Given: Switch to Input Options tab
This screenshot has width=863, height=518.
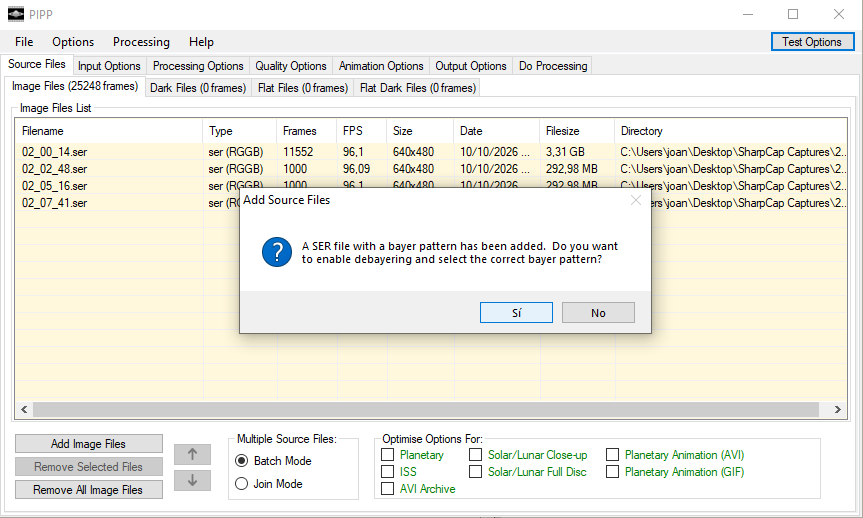Looking at the screenshot, I should 109,66.
